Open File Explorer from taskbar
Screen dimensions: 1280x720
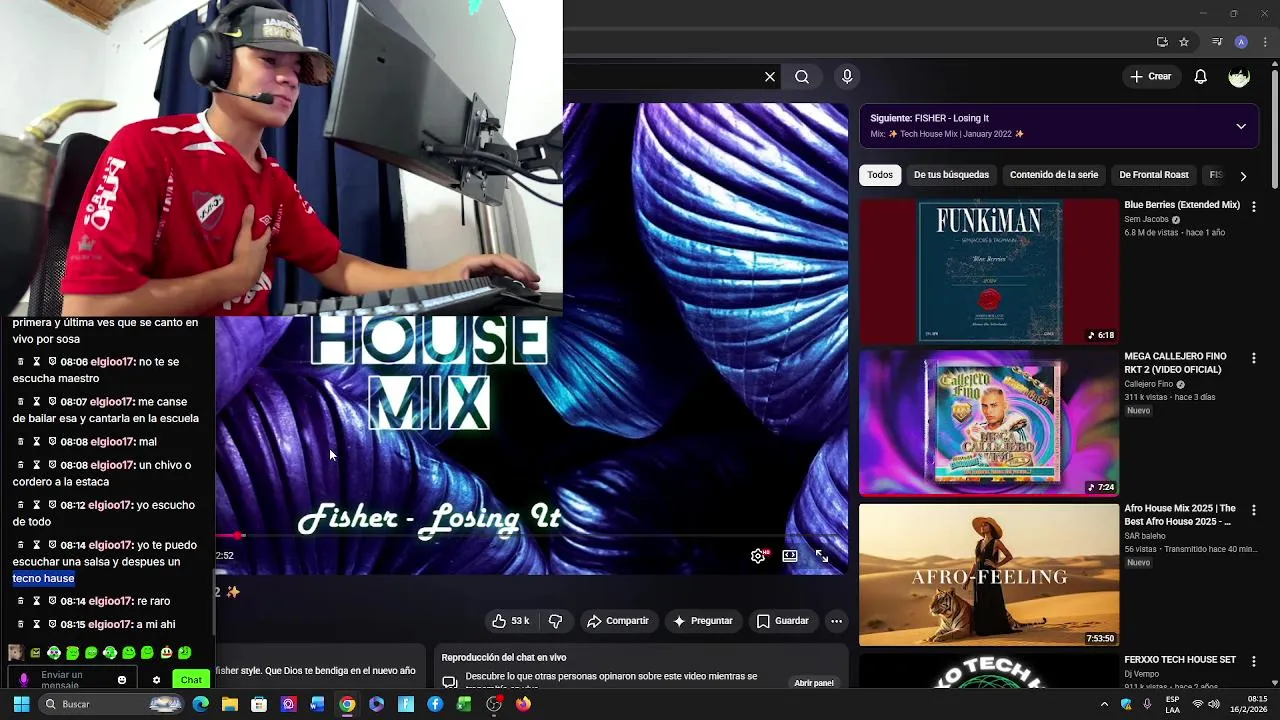(x=229, y=704)
